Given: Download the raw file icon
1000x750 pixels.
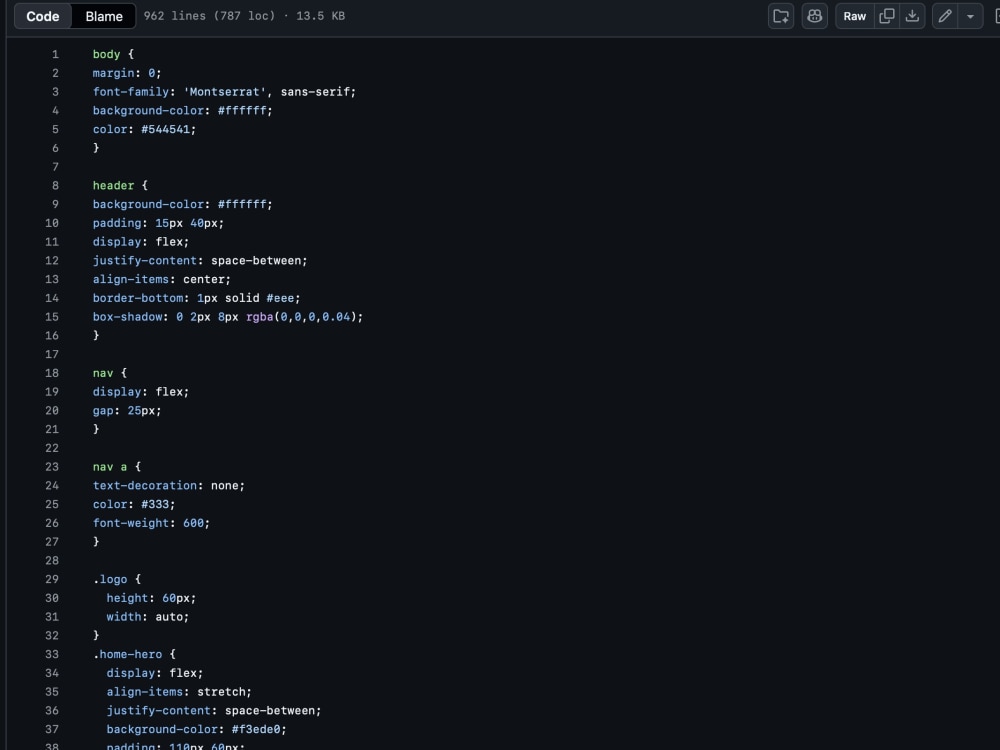Looking at the screenshot, I should [x=912, y=16].
